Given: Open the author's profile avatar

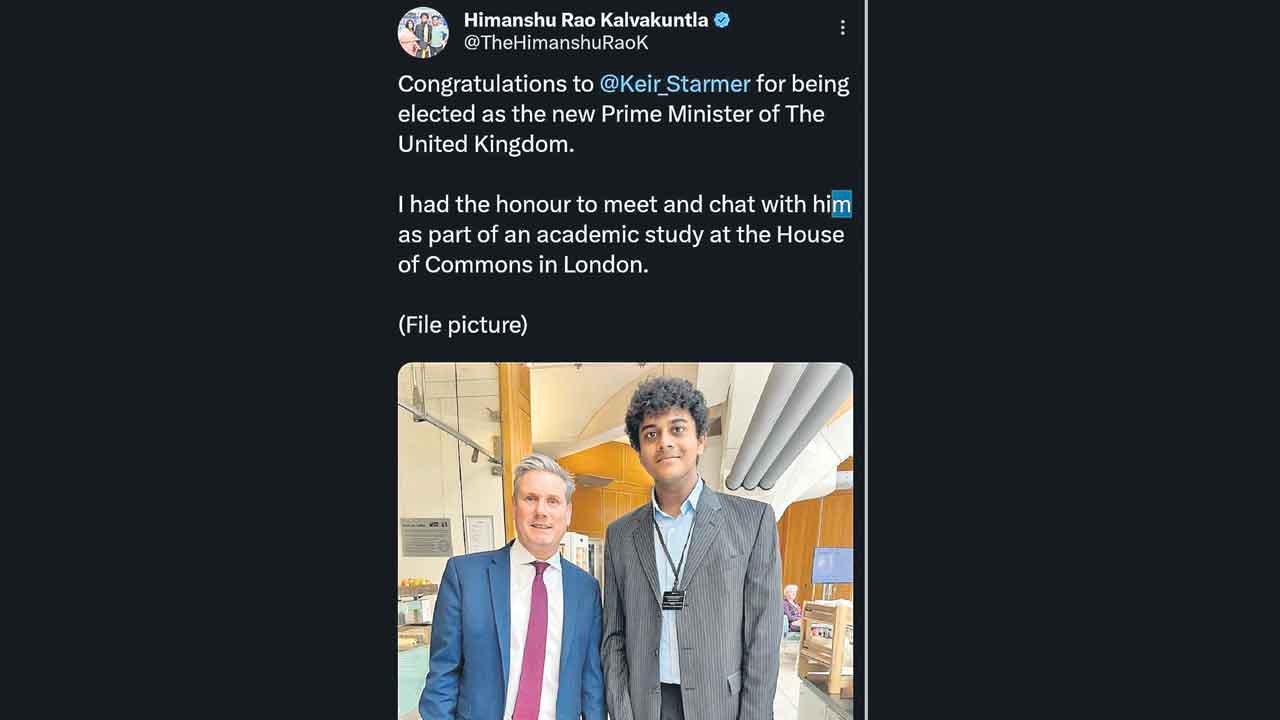Looking at the screenshot, I should [423, 32].
